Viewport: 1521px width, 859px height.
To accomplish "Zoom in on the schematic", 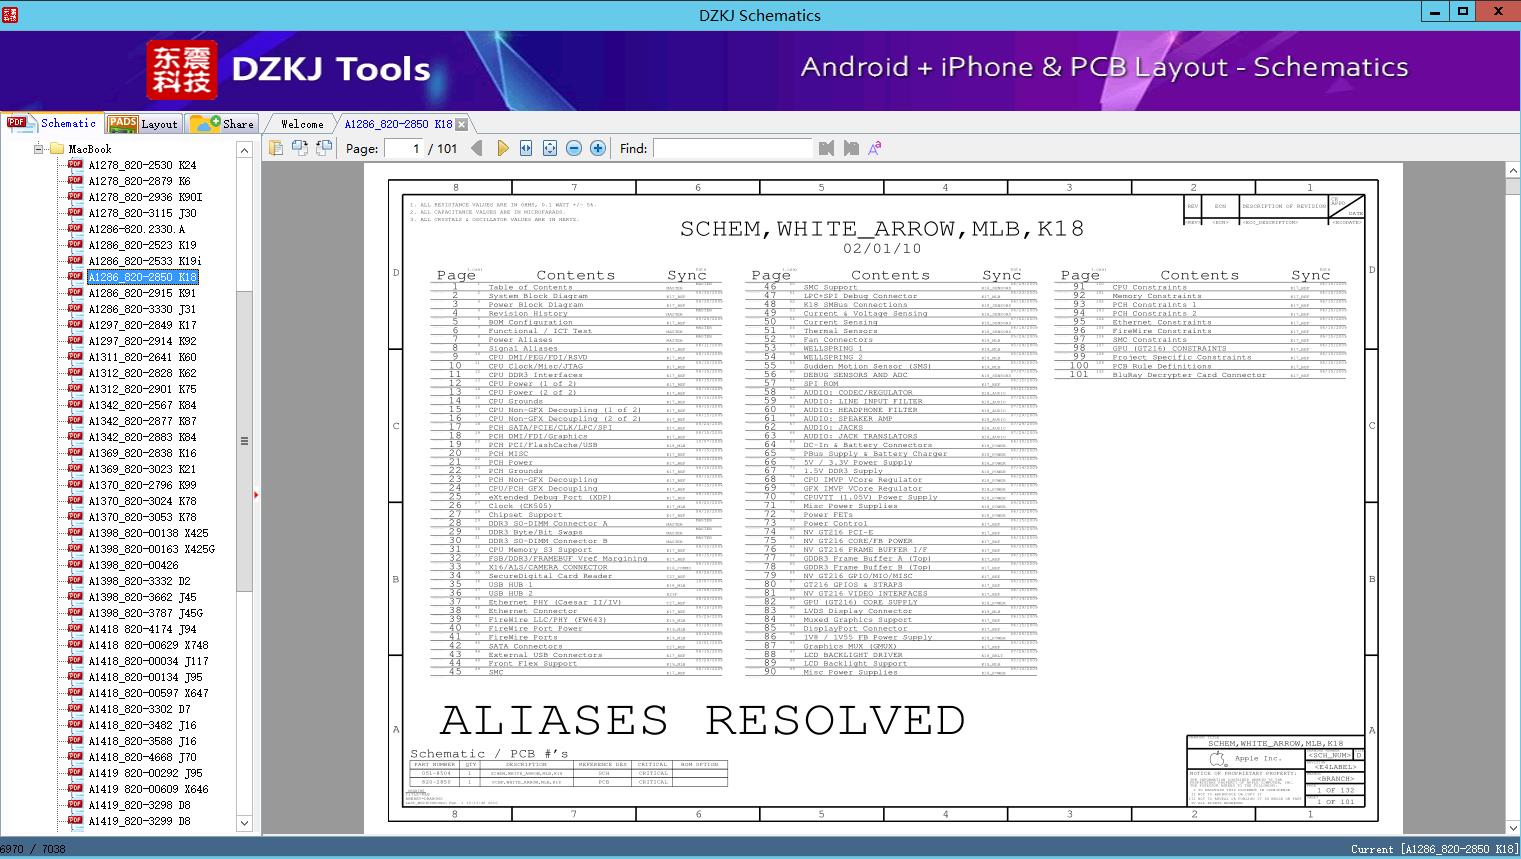I will click(598, 148).
